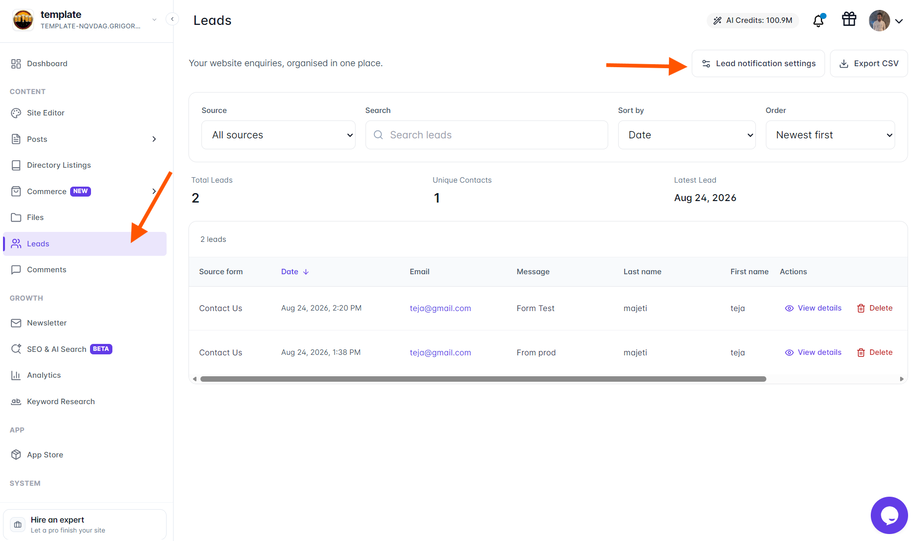Click the eye icon for From prod lead

click(789, 353)
